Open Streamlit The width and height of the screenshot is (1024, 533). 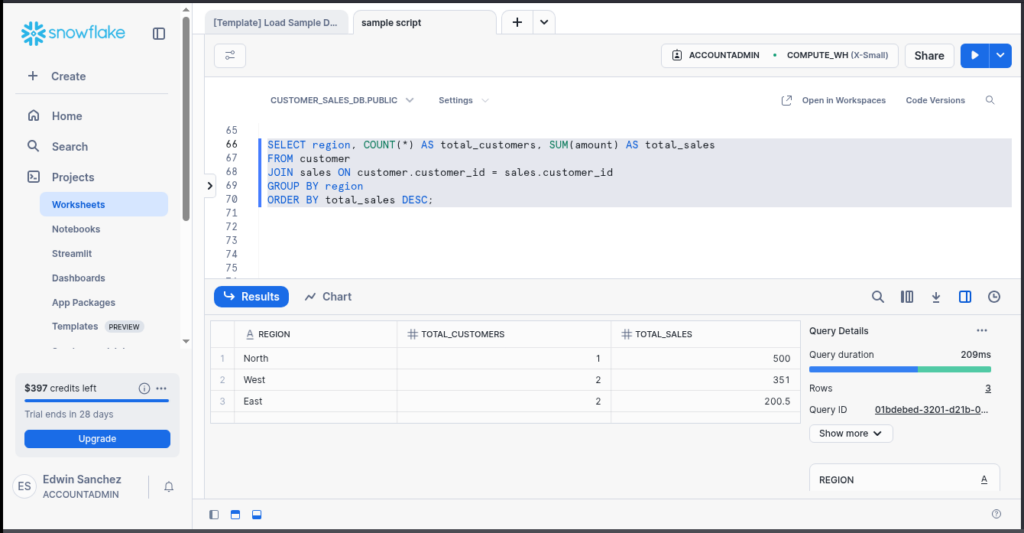(x=72, y=253)
